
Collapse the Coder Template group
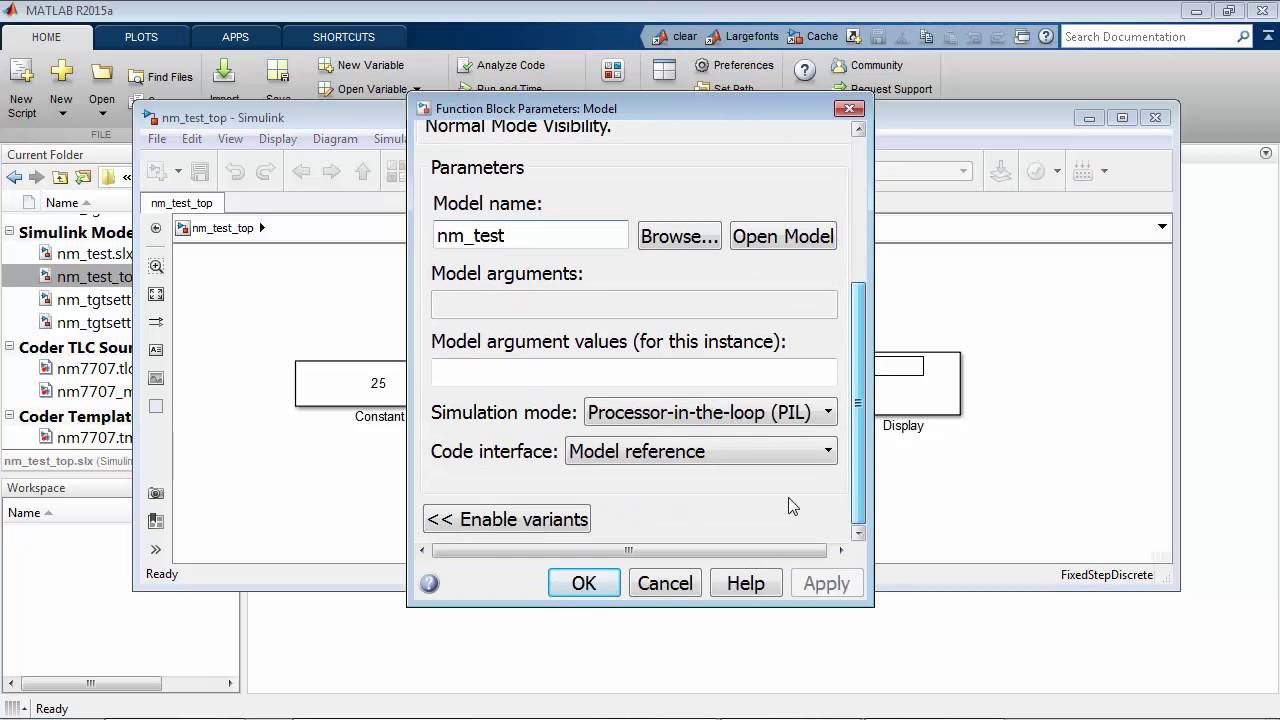(x=11, y=416)
